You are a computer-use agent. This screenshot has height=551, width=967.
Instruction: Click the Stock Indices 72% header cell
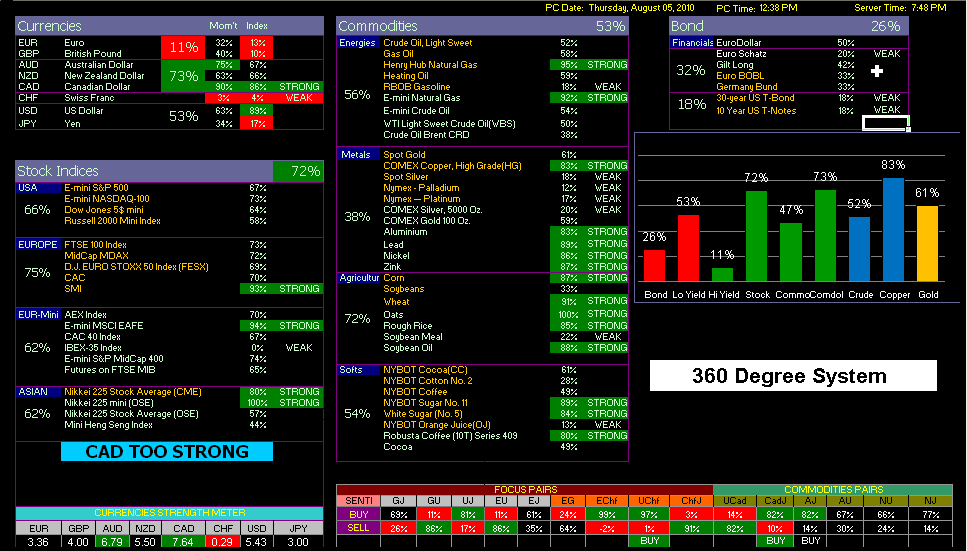click(x=298, y=171)
